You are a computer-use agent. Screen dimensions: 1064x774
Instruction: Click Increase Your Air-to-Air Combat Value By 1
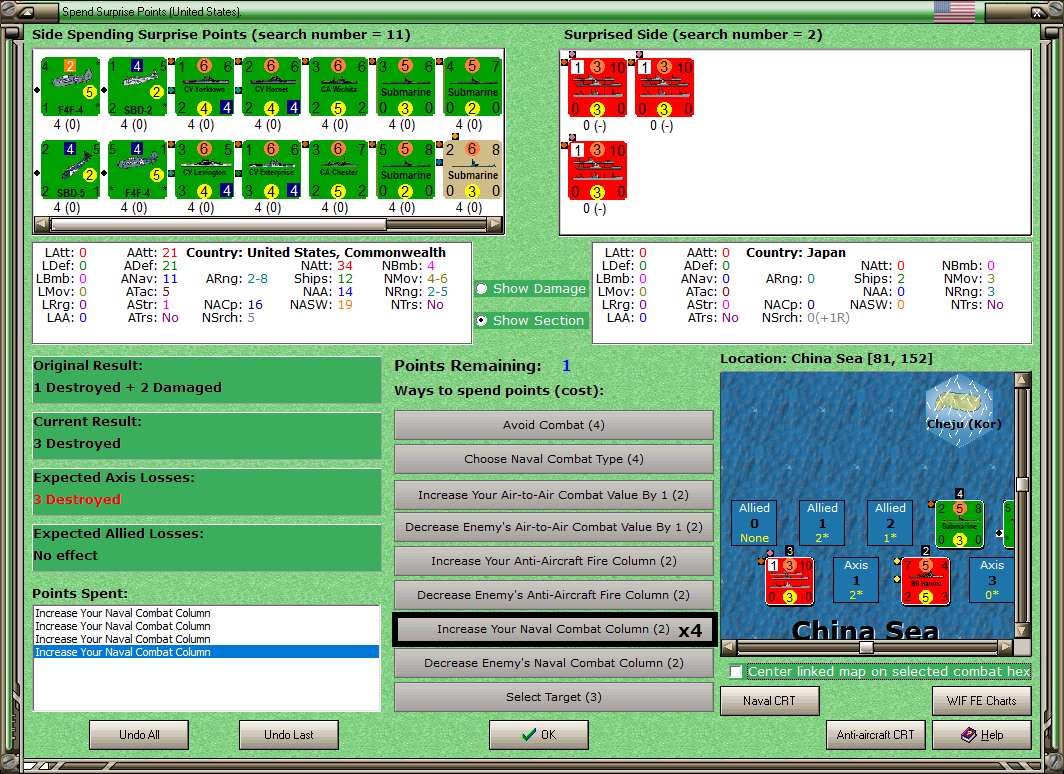[x=554, y=495]
